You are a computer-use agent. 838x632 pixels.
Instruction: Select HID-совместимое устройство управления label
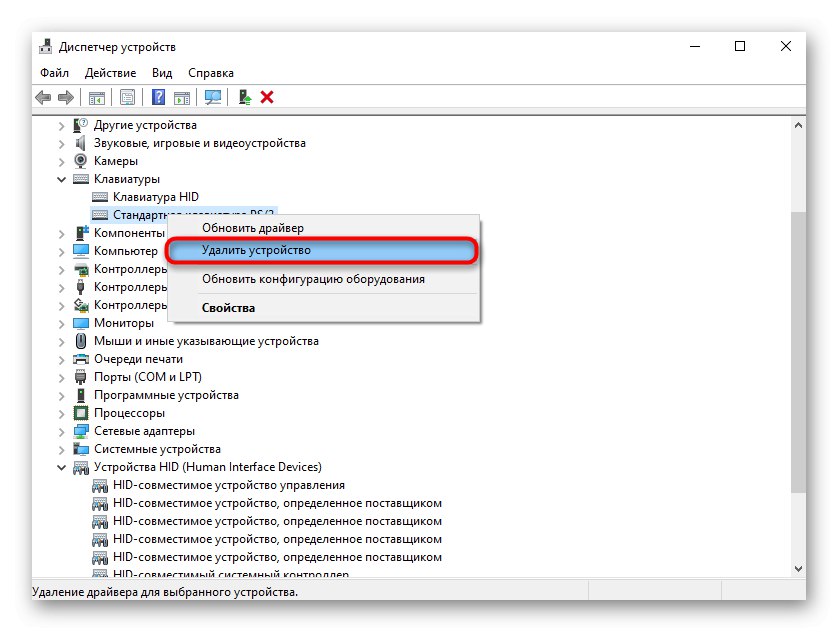tap(229, 485)
